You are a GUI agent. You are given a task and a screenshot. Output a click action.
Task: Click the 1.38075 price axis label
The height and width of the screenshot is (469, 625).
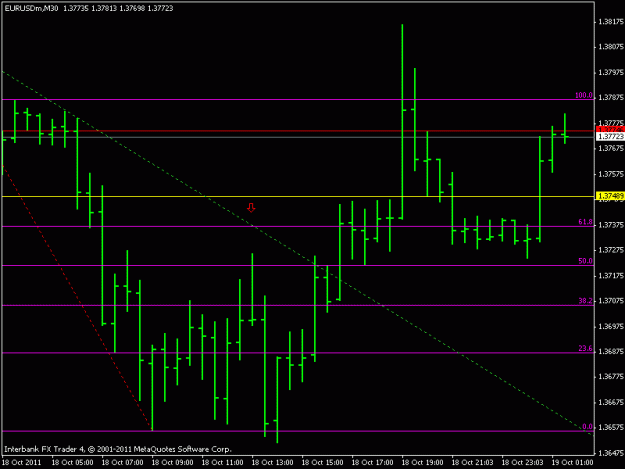coord(611,47)
